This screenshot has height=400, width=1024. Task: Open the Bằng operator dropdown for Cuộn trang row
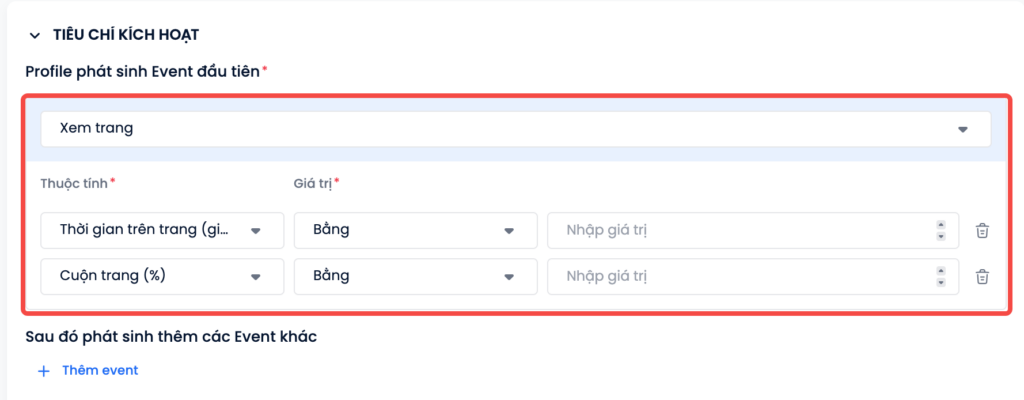point(415,276)
